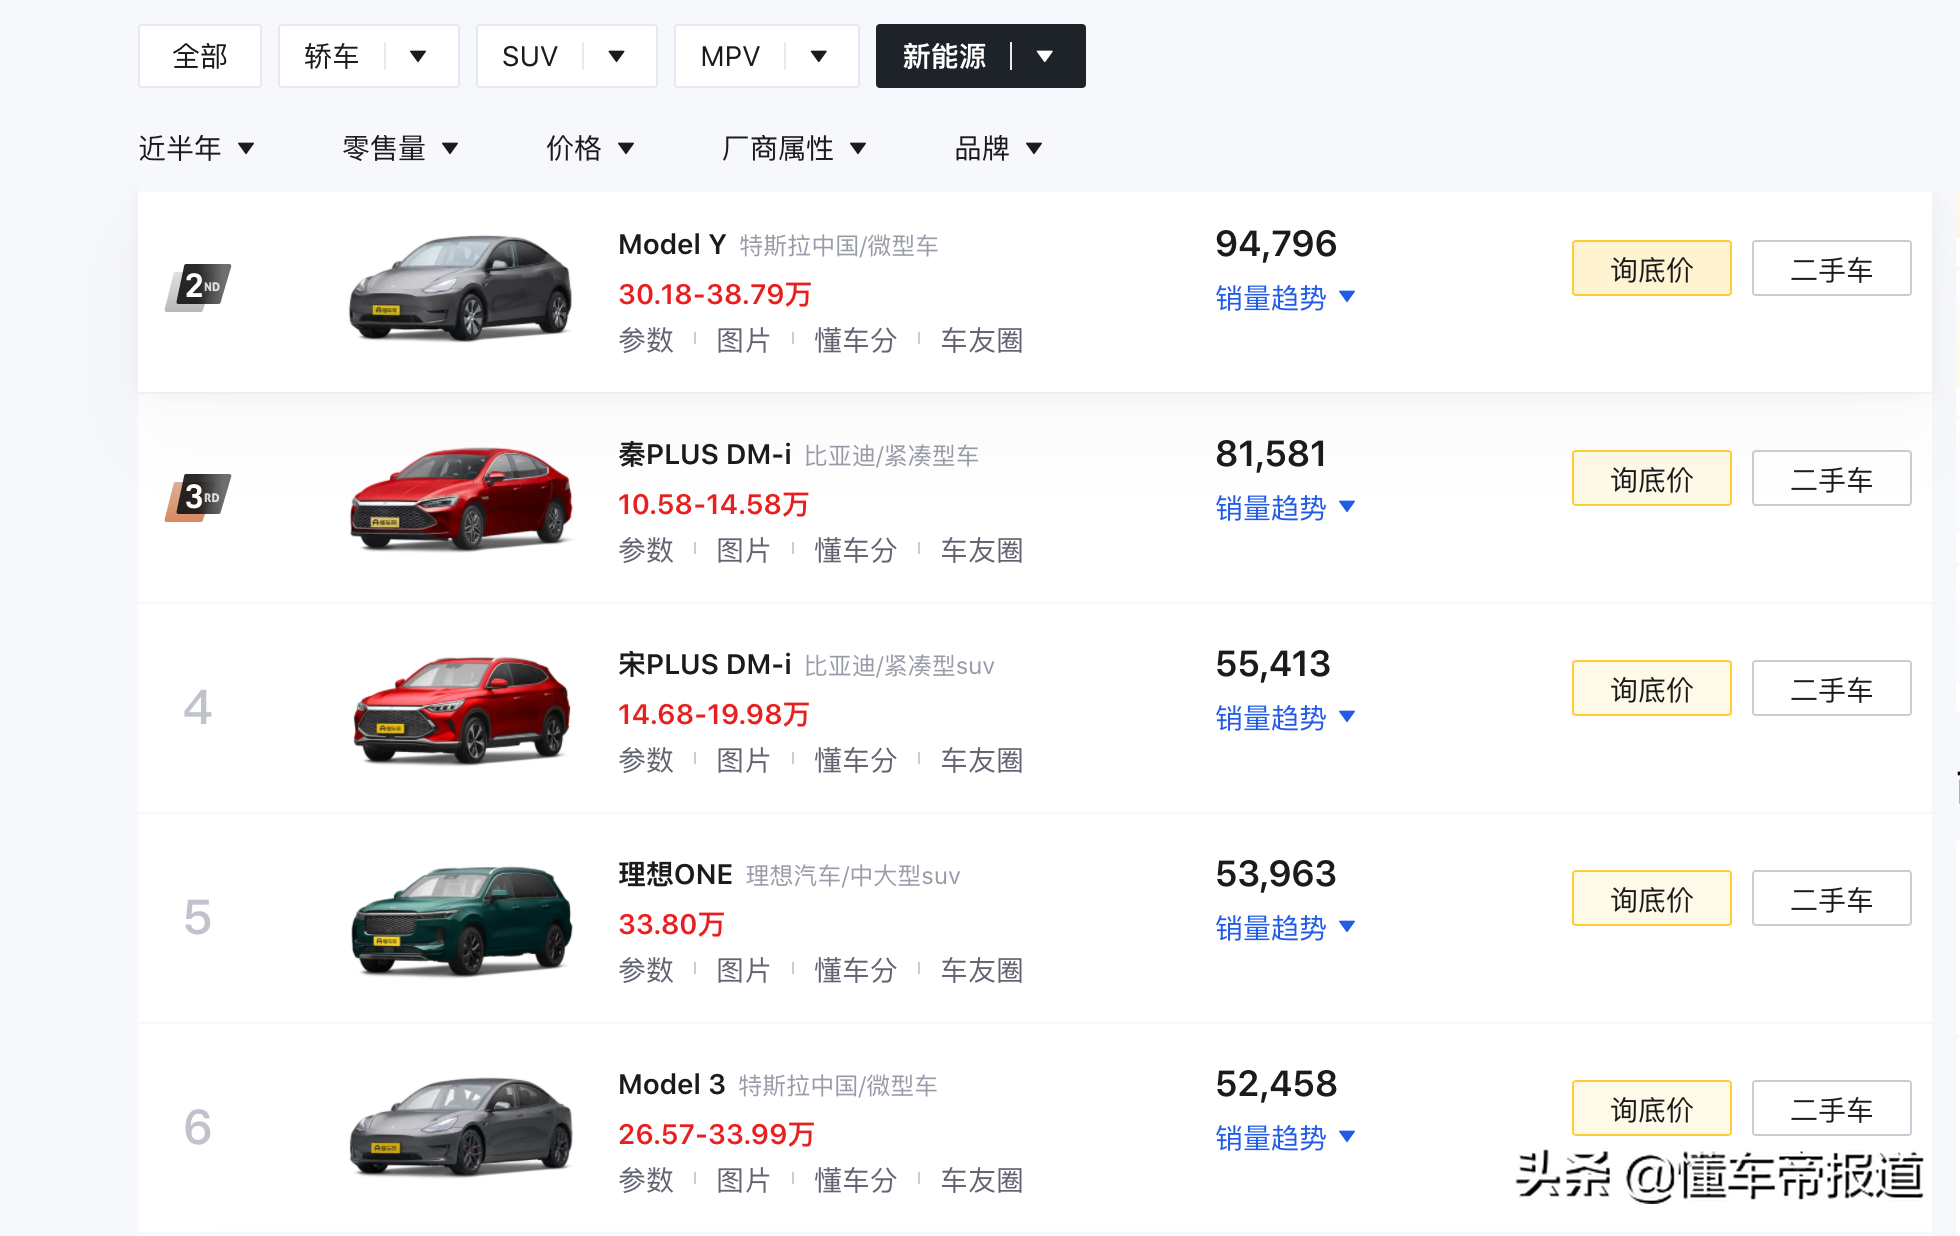Open the 理想ONE car thumbnail

pos(461,919)
